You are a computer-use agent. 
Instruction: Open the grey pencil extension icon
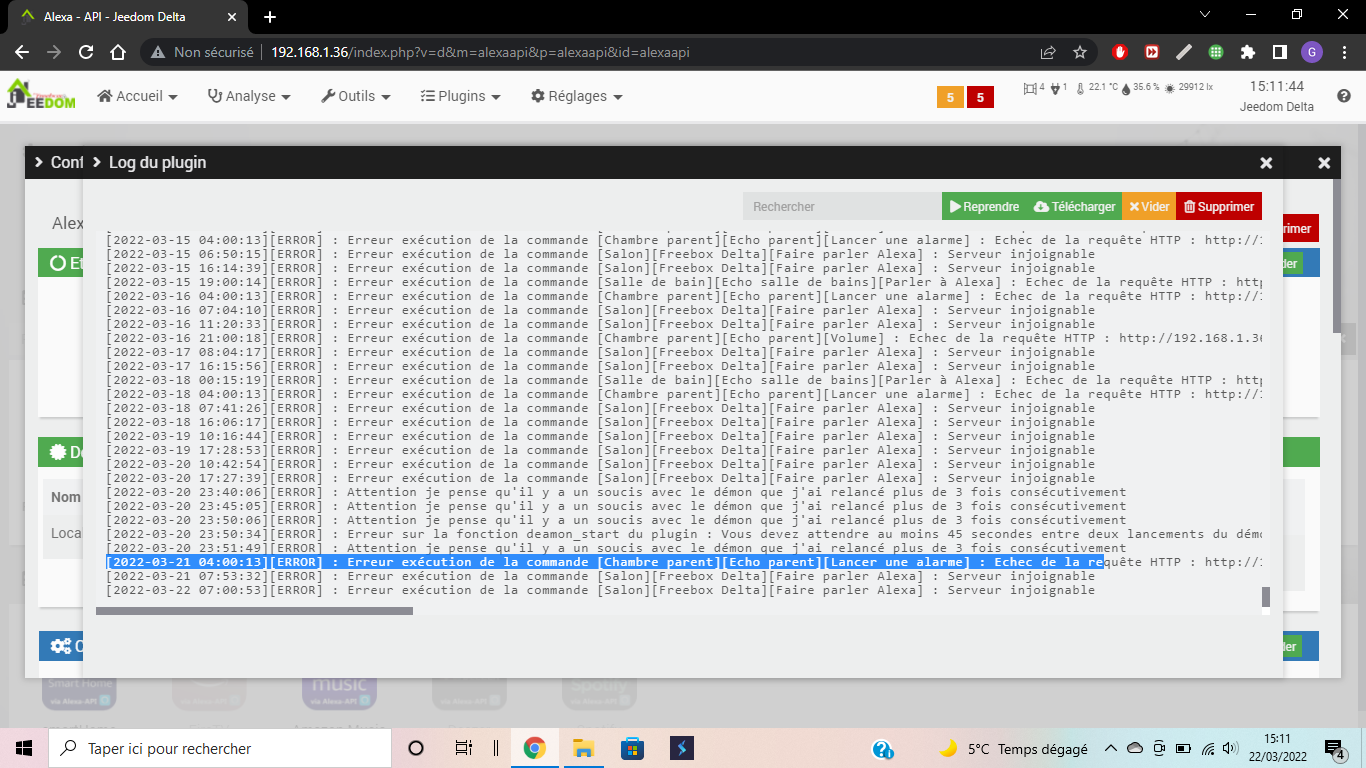[x=1184, y=52]
